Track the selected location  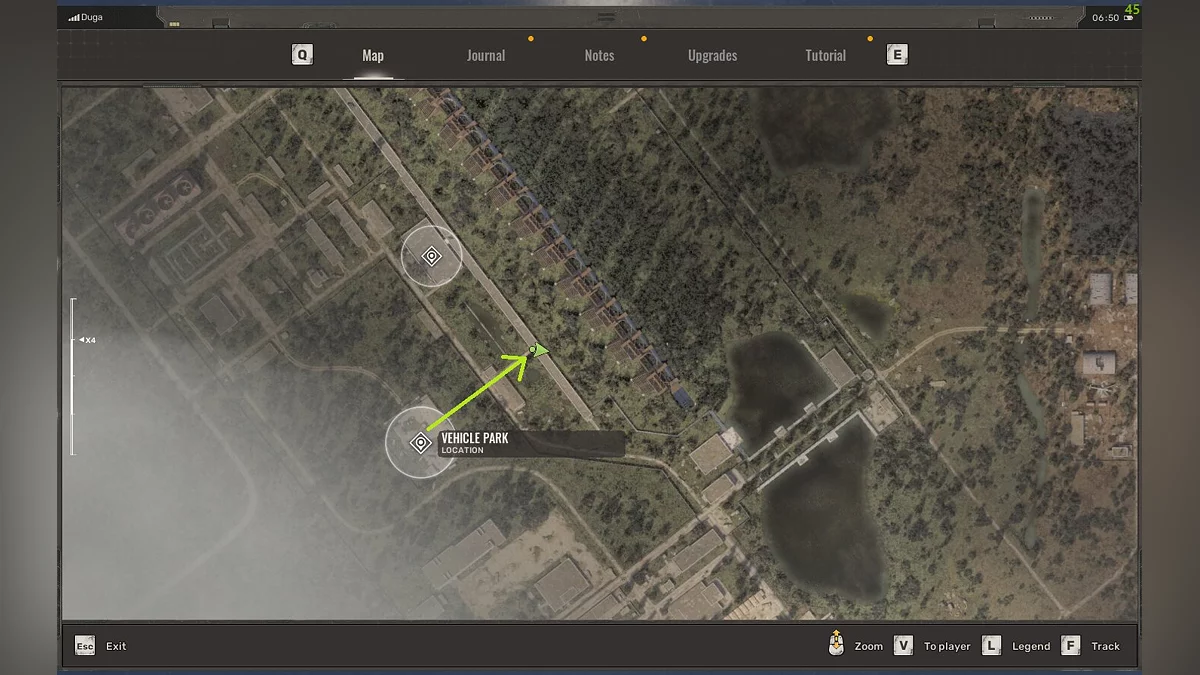[1106, 646]
